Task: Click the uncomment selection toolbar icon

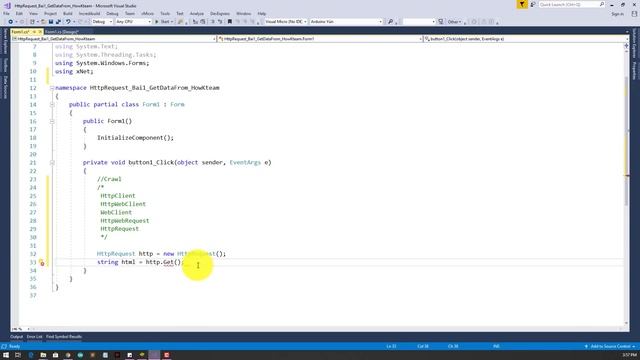Action: tap(220, 22)
